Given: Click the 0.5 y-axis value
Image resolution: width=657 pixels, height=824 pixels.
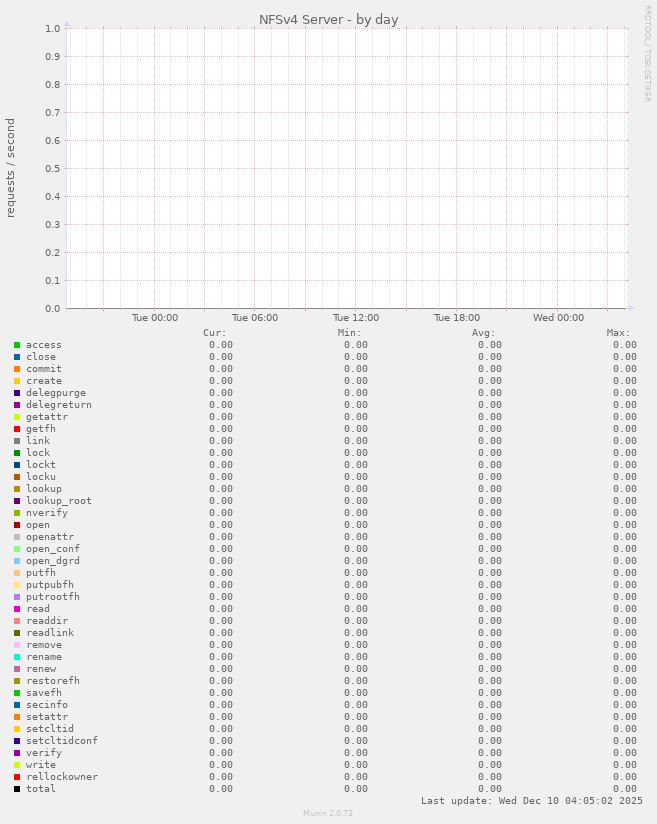Looking at the screenshot, I should coord(53,169).
